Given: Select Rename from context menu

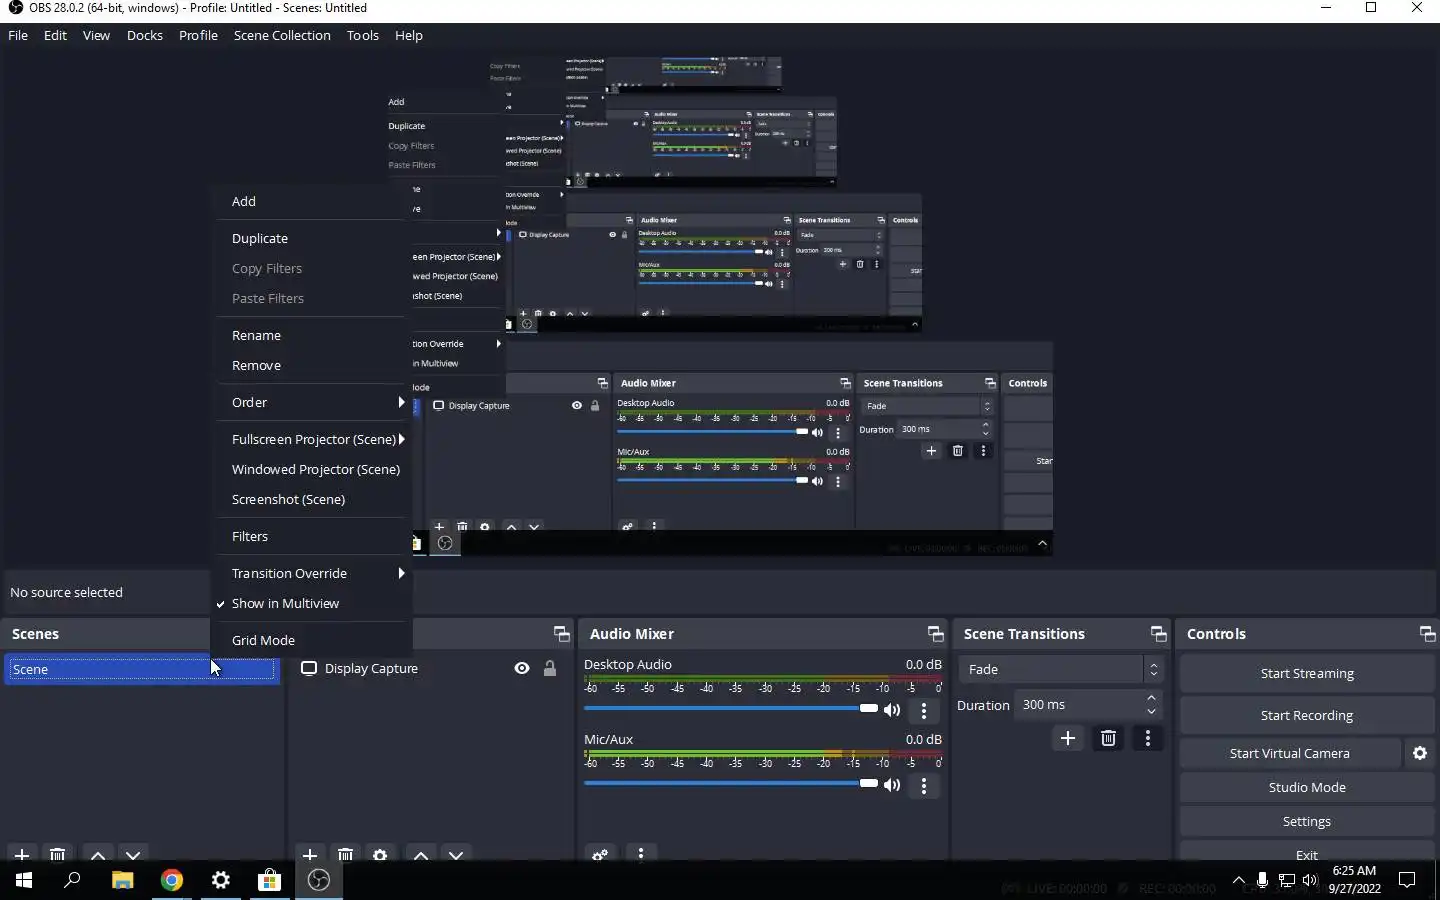Looking at the screenshot, I should click(312, 335).
